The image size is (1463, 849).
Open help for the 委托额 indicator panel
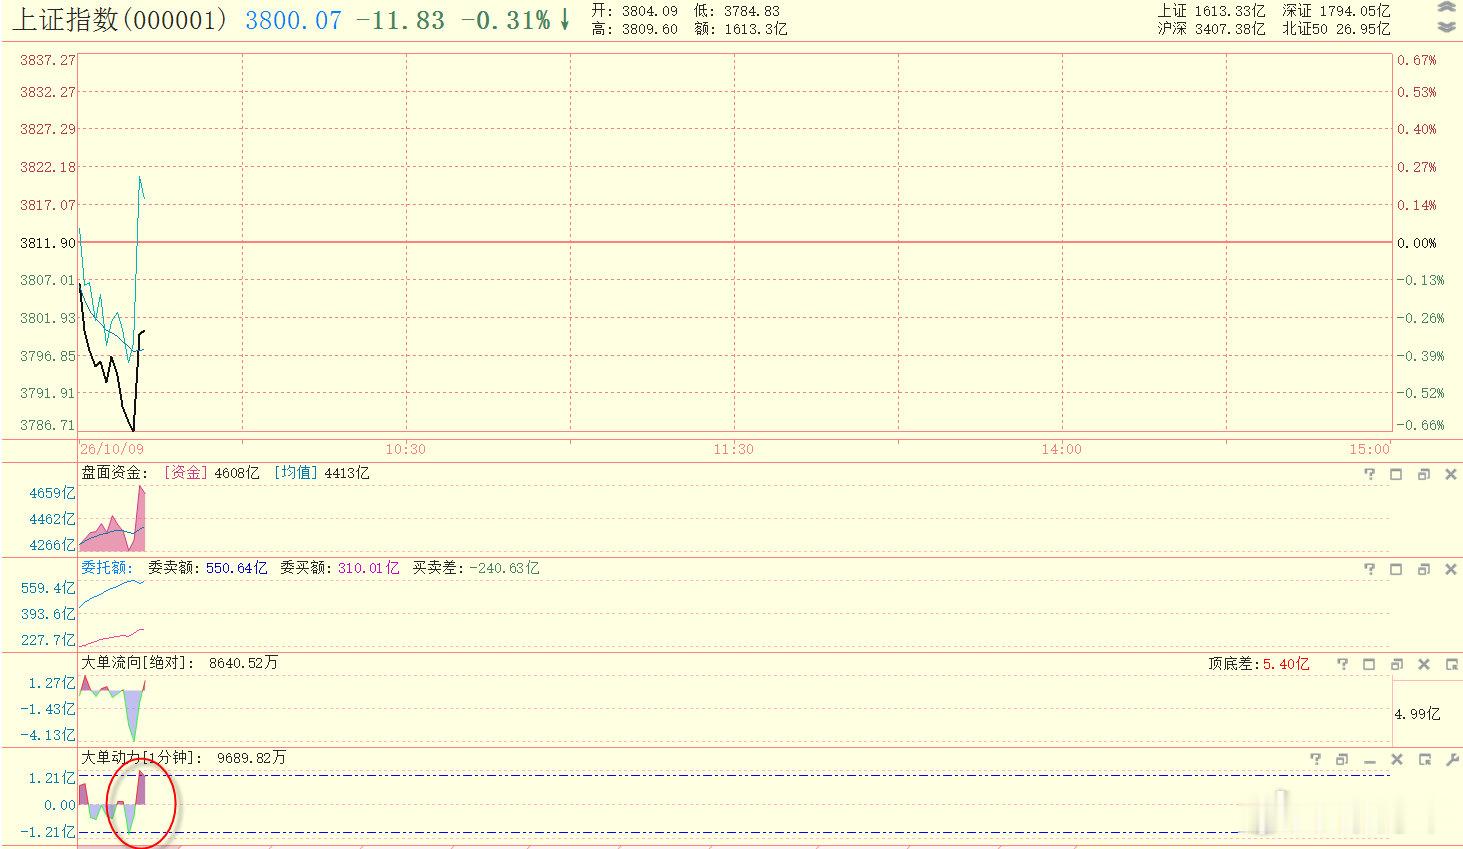(1370, 569)
